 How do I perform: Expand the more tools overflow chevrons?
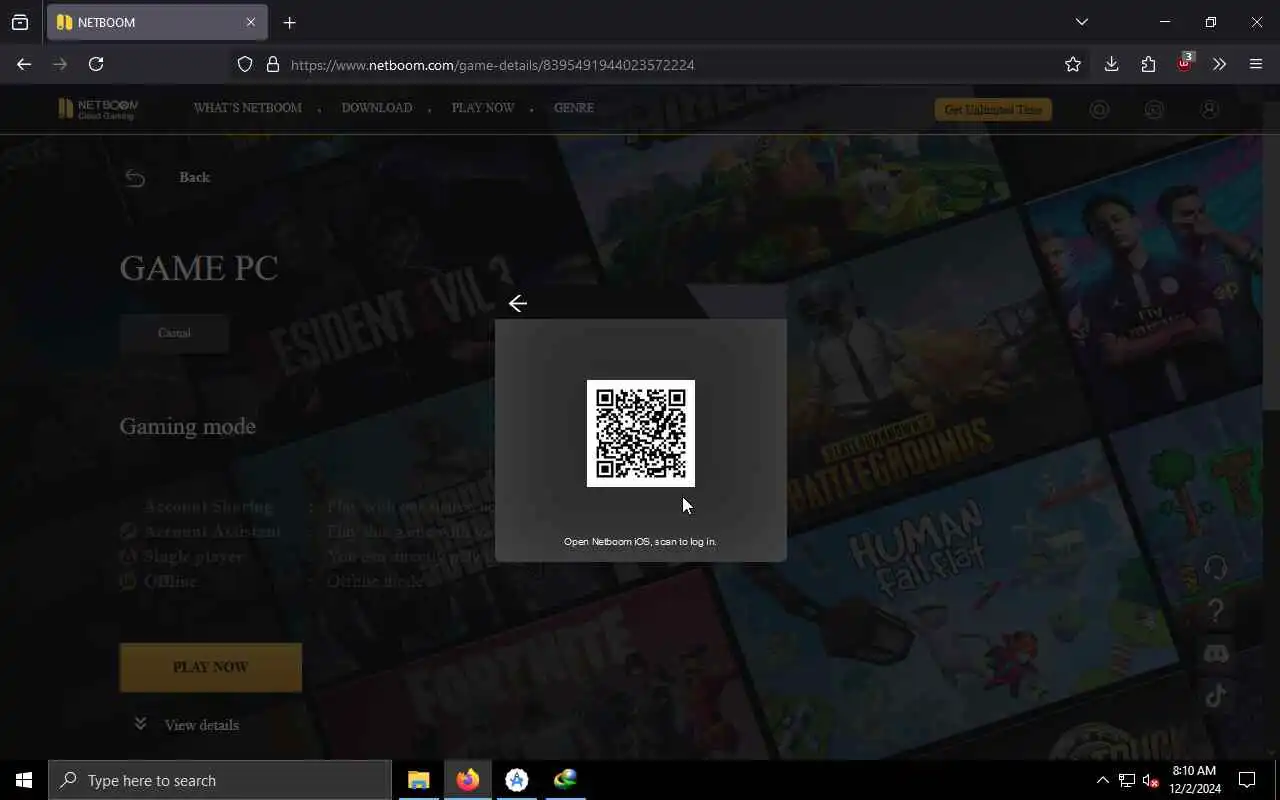point(1219,64)
